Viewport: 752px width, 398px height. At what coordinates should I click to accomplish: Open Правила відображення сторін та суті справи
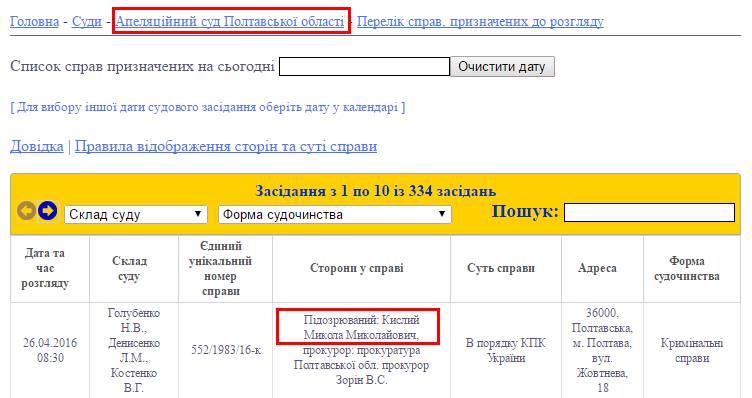[x=226, y=146]
